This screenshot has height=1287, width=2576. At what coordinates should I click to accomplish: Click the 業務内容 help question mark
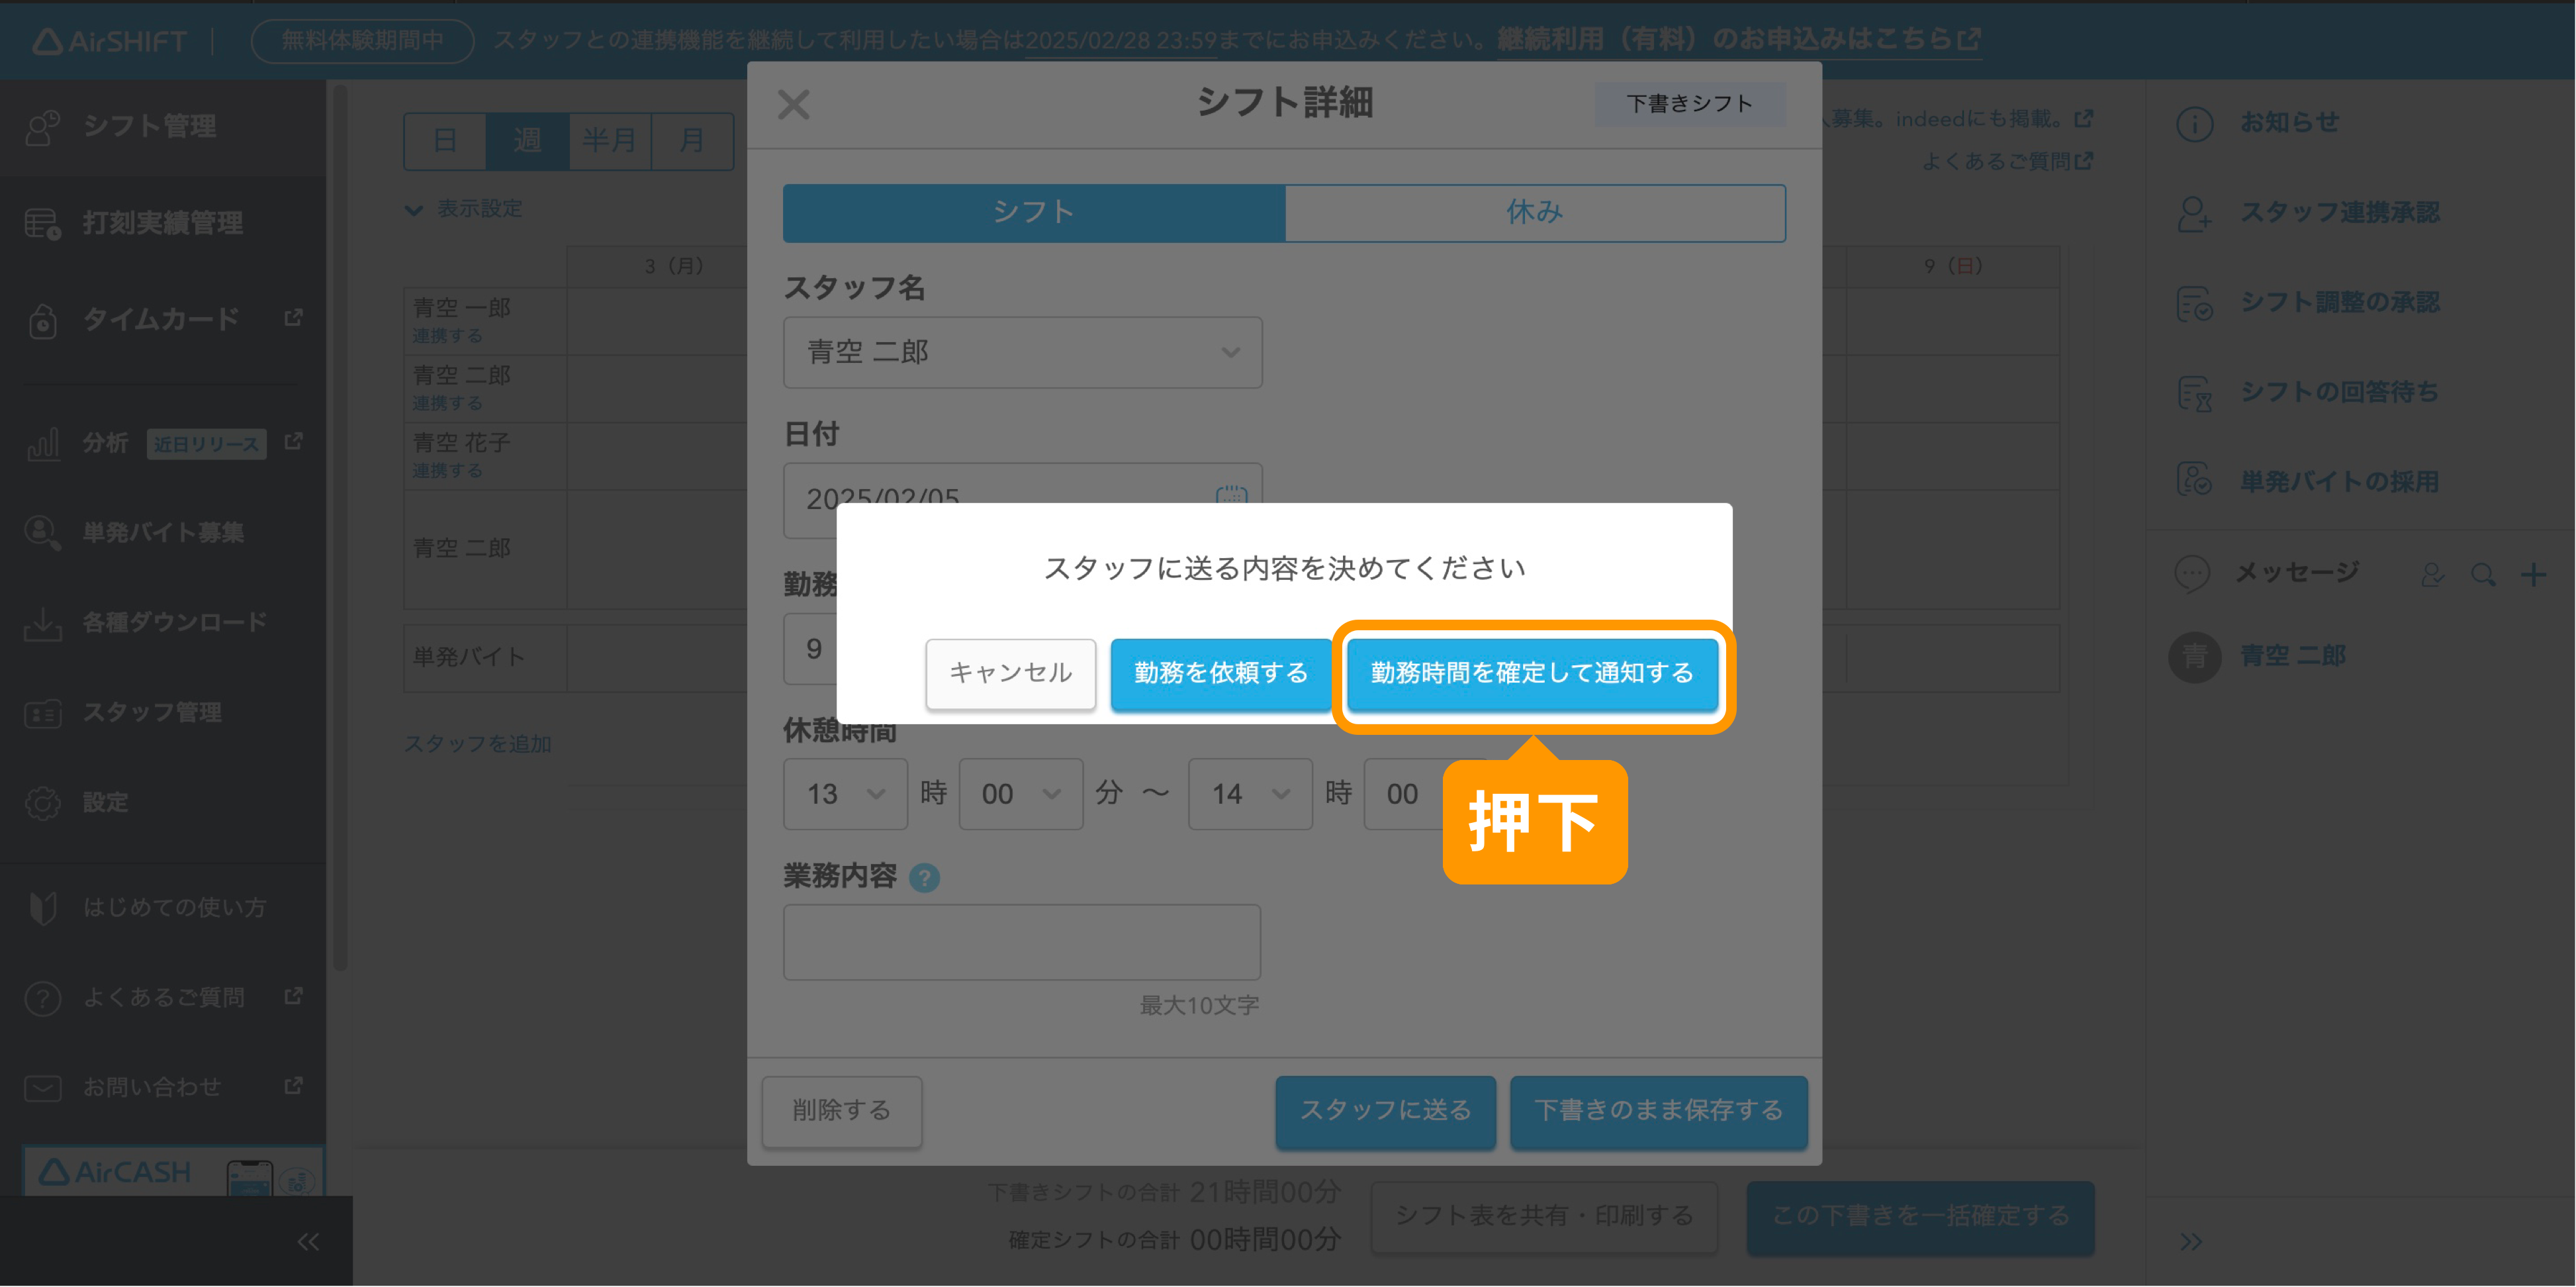924,878
